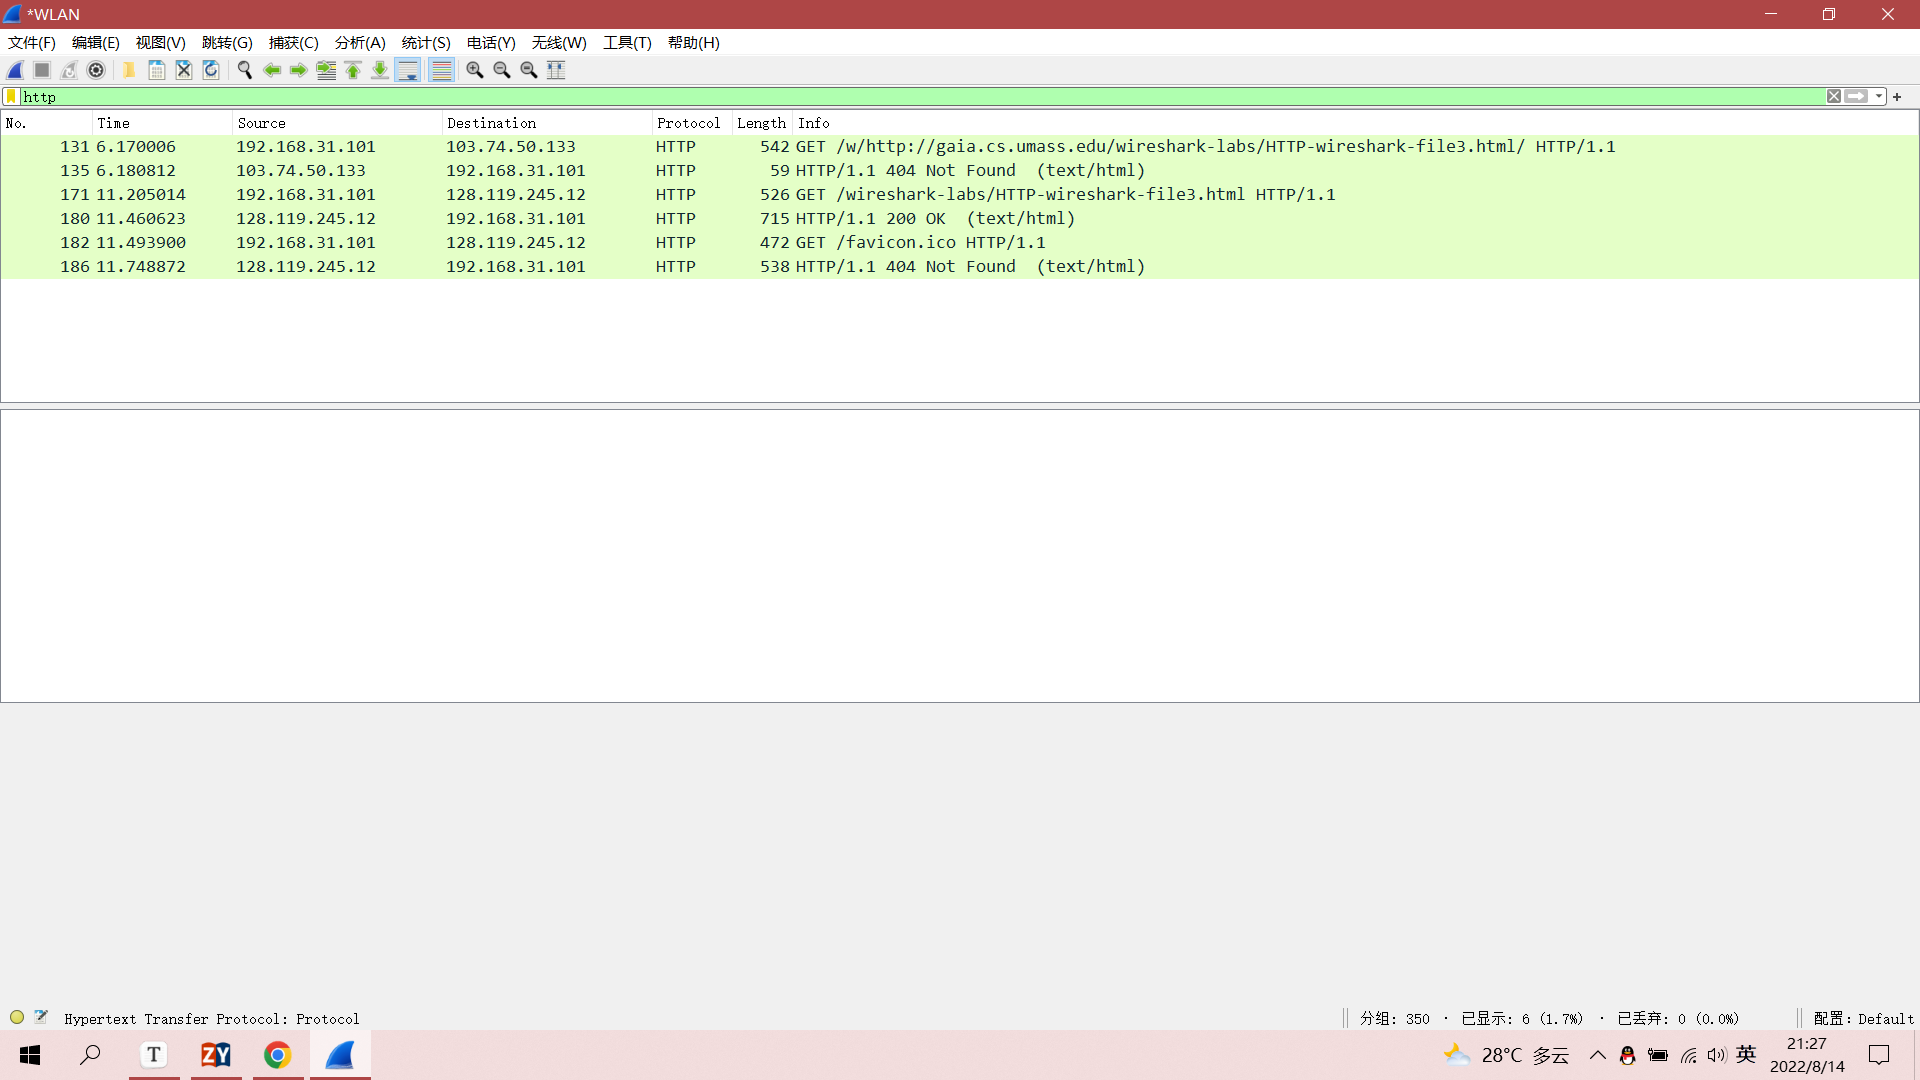Stop the running packet capture

tap(42, 70)
